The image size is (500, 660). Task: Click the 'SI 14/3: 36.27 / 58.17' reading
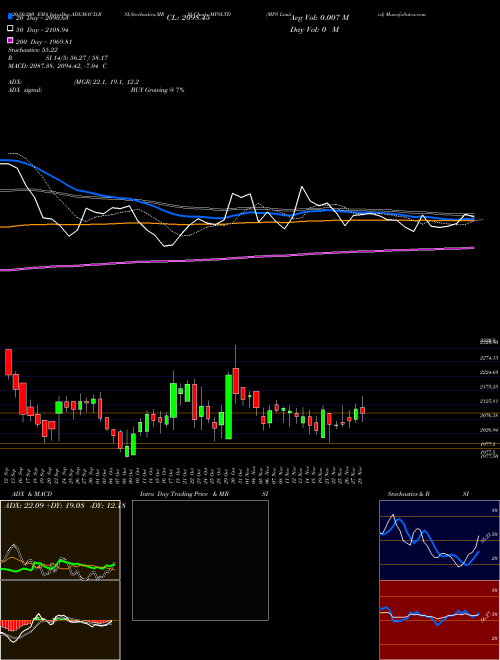(x=76, y=58)
